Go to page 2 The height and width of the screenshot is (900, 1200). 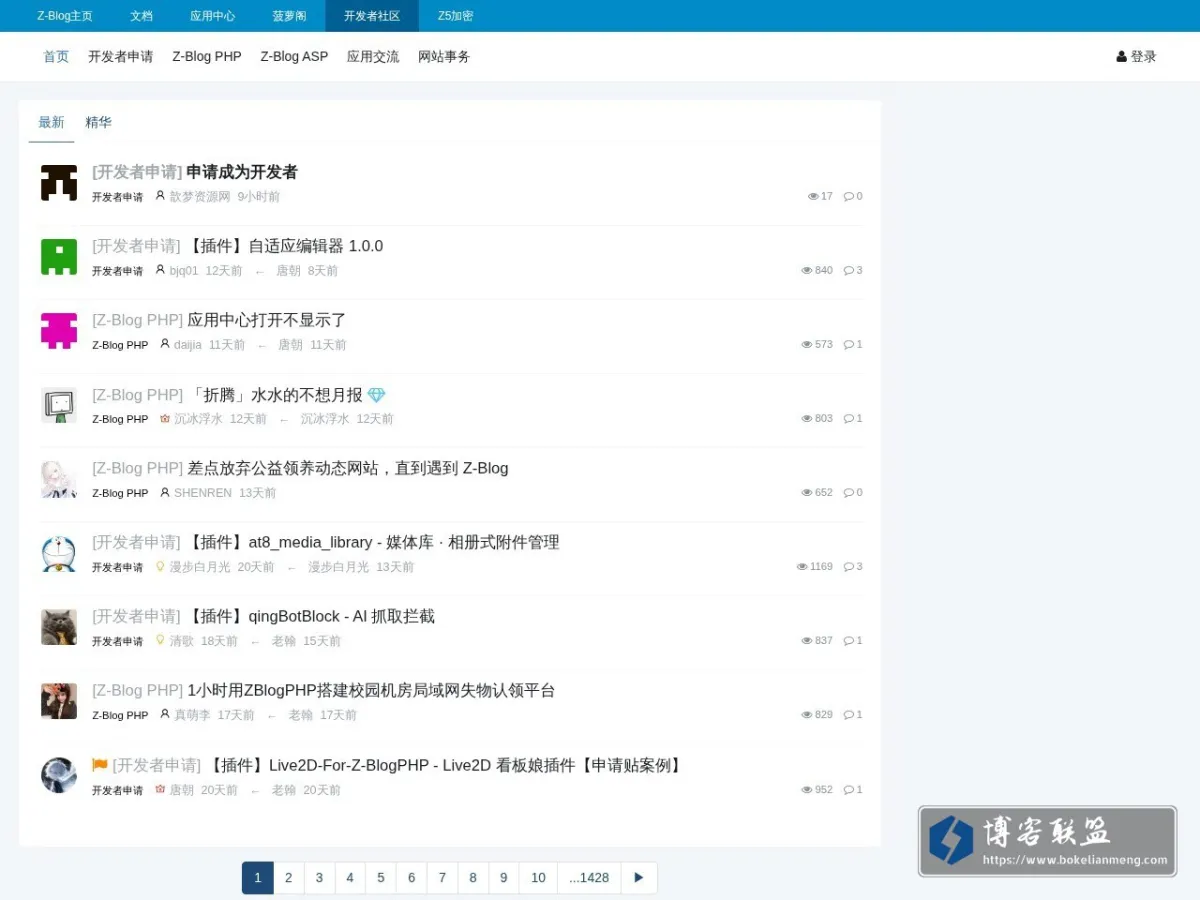click(288, 878)
